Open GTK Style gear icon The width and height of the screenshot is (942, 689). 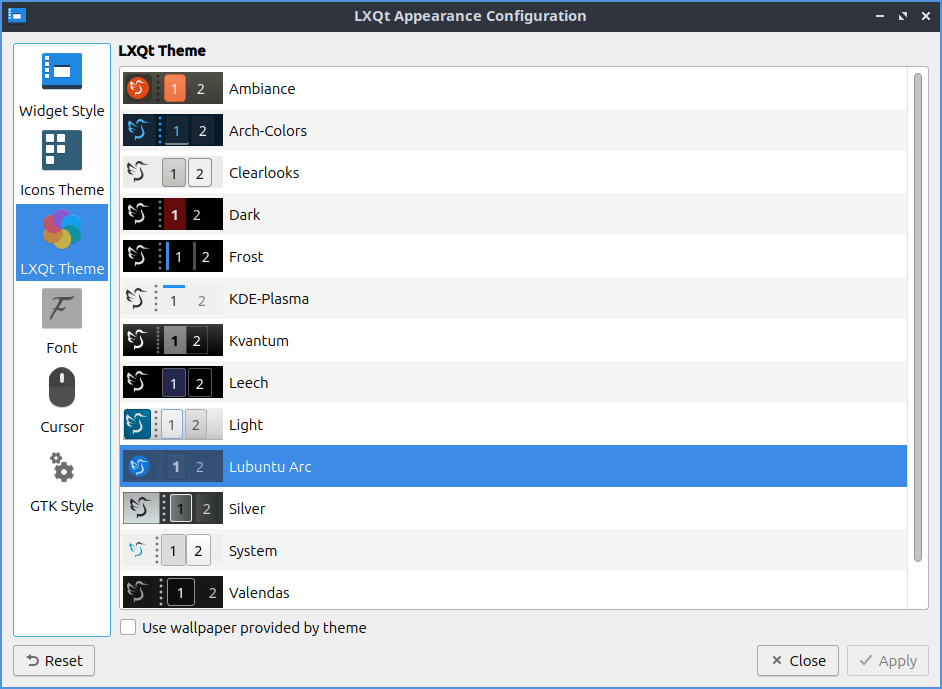click(x=62, y=467)
